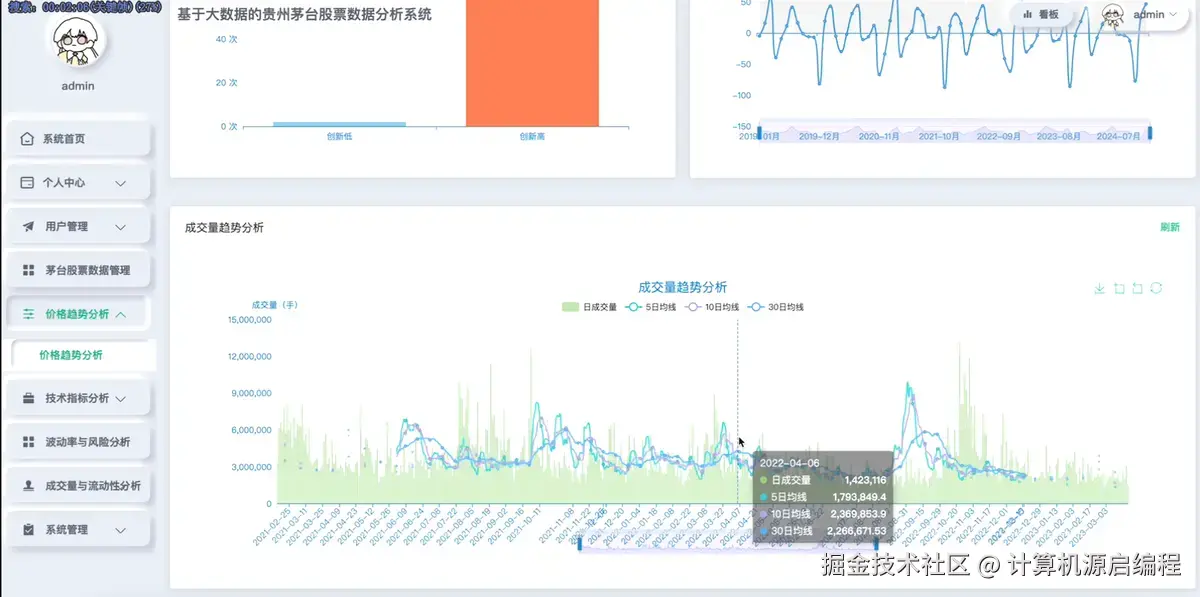Screen dimensions: 1200x597
Task: Click the 创新低 axis label
Action: 340,137
